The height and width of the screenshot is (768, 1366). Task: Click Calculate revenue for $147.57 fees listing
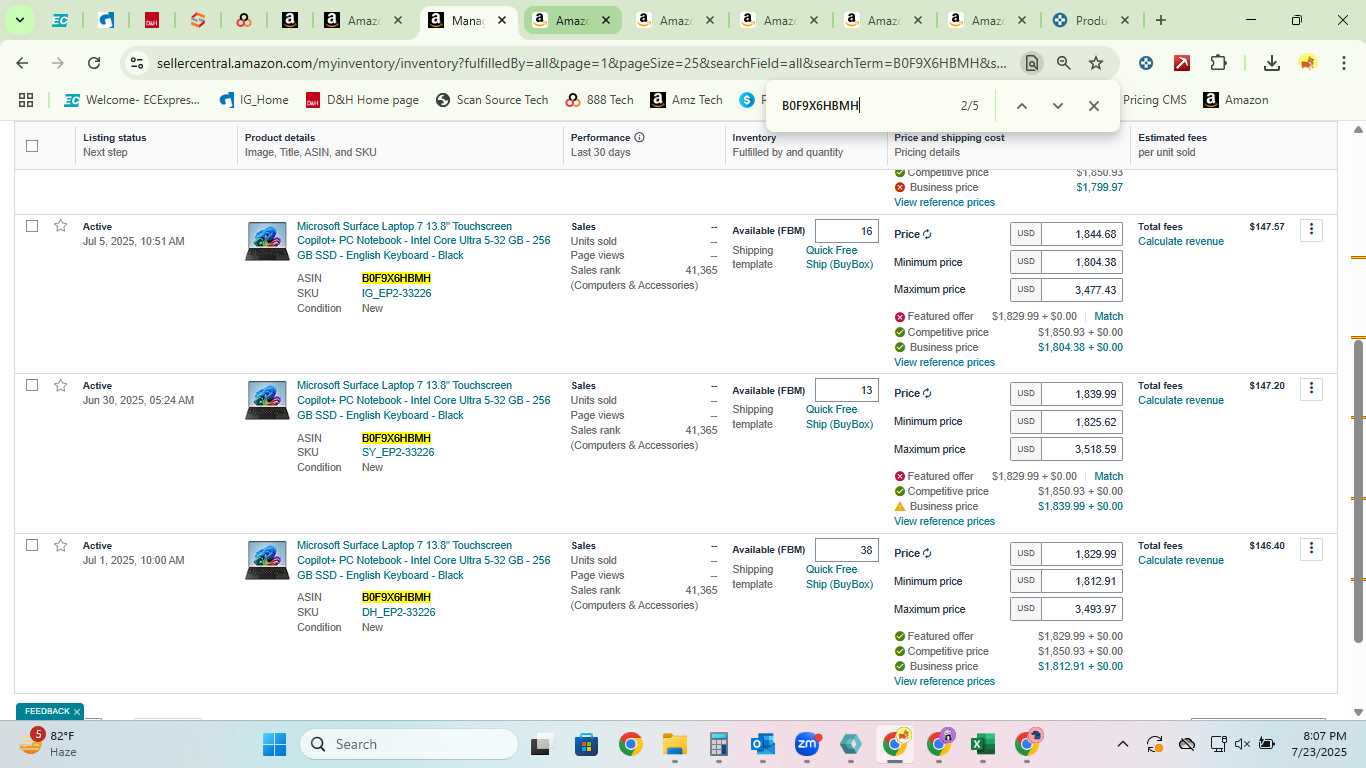coord(1180,241)
